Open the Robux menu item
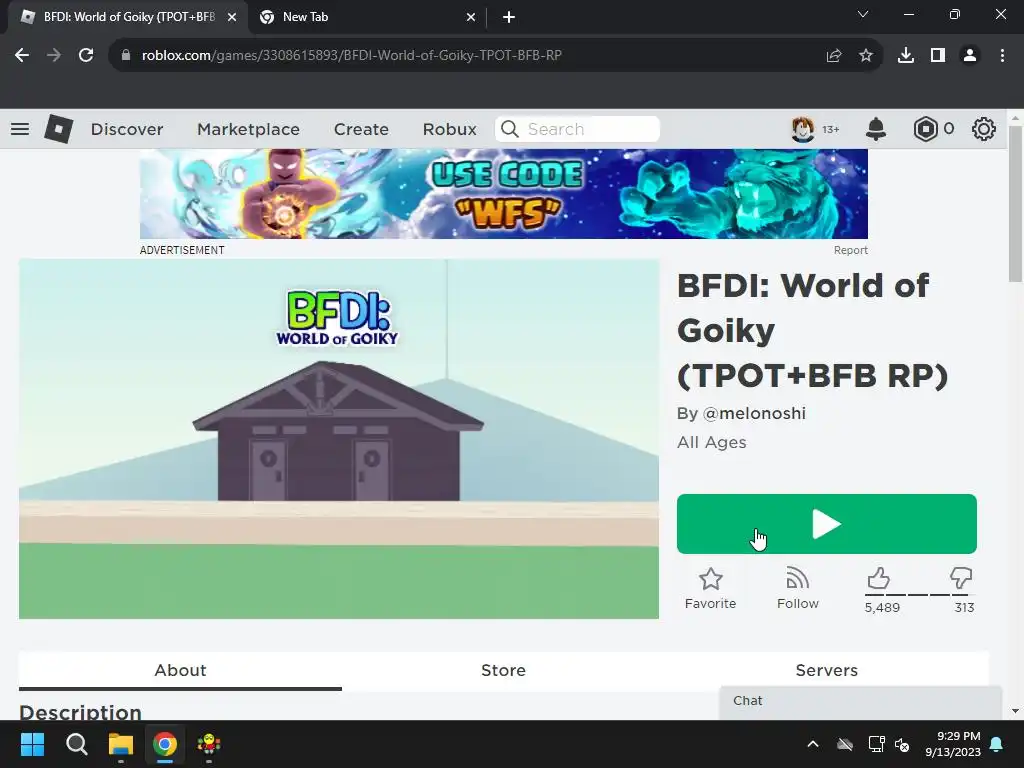 coord(449,129)
